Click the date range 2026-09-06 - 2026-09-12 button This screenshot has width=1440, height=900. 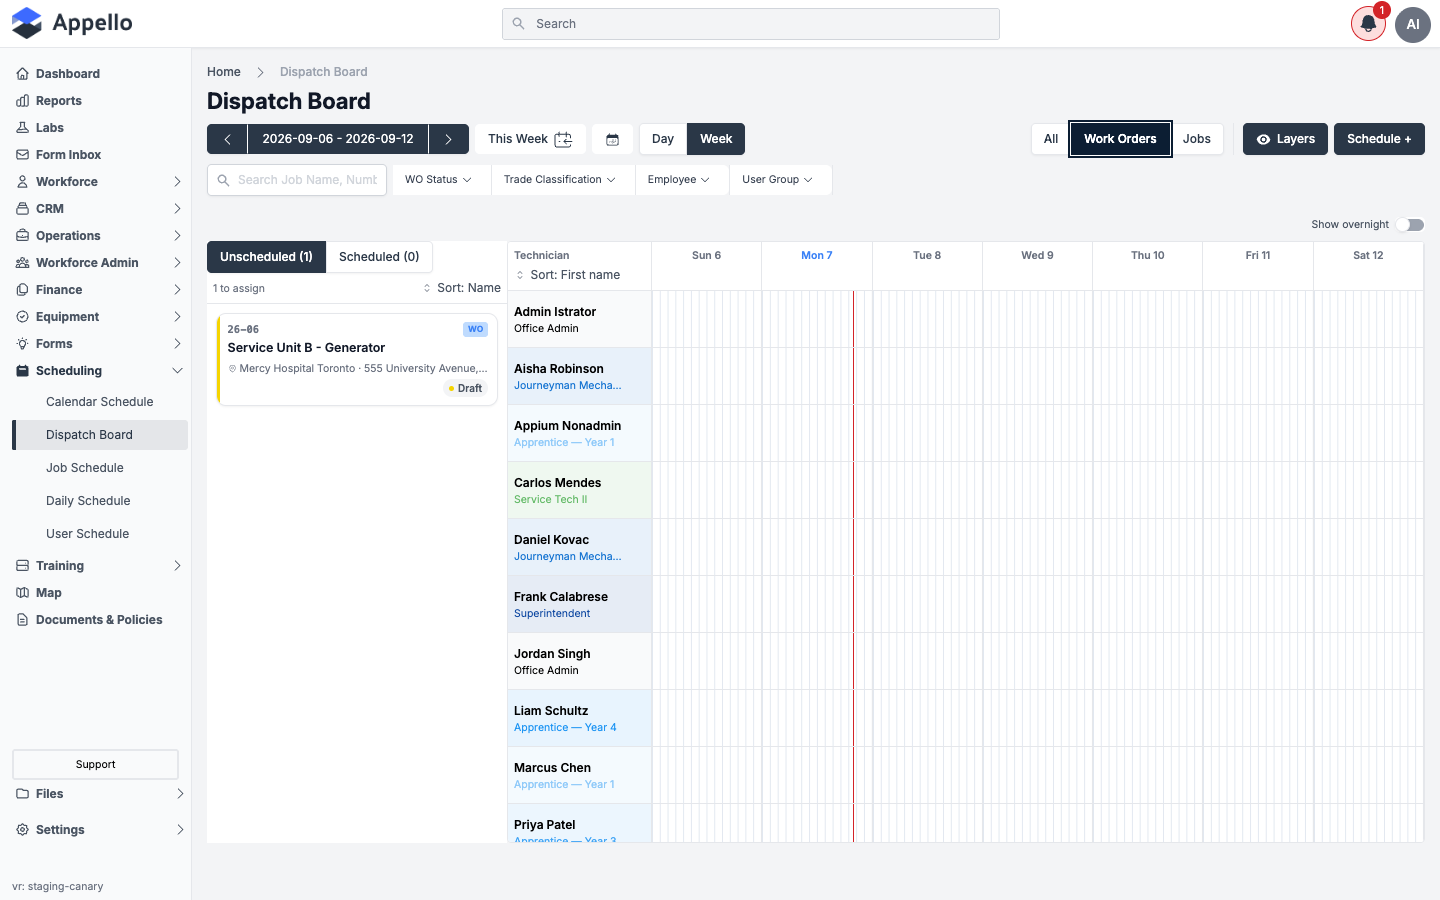(338, 139)
